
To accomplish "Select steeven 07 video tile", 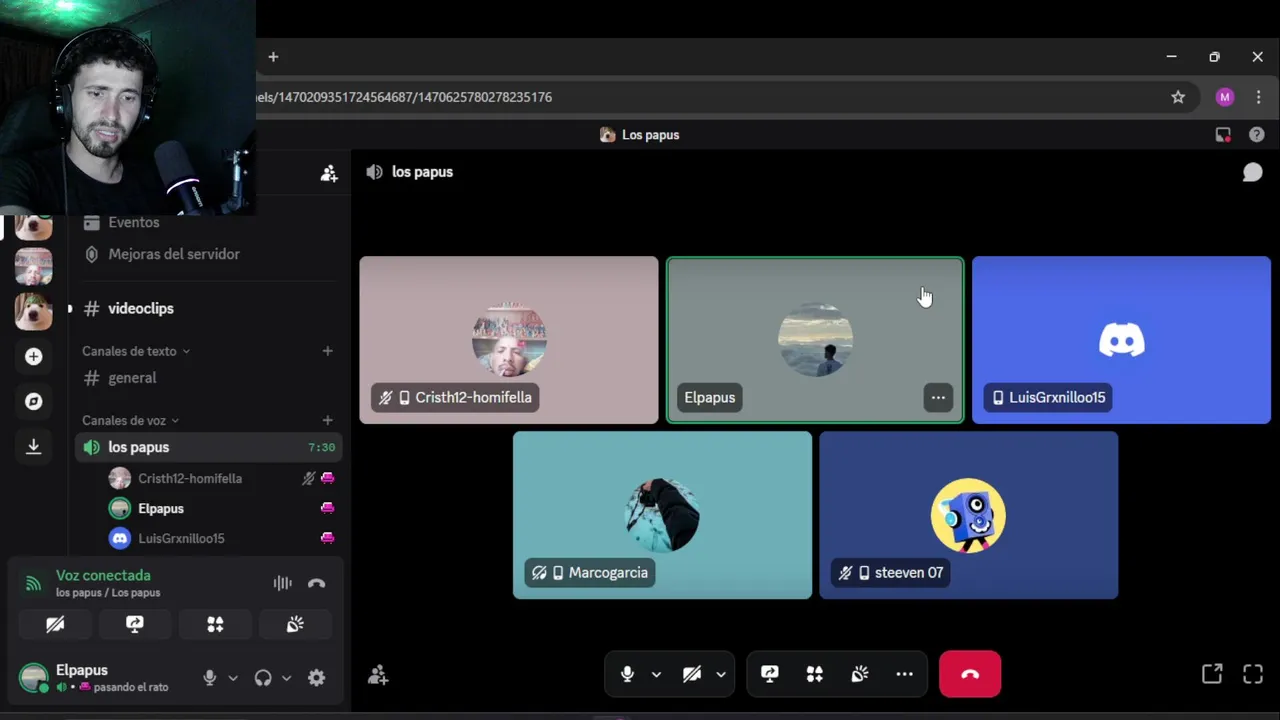I will point(968,515).
